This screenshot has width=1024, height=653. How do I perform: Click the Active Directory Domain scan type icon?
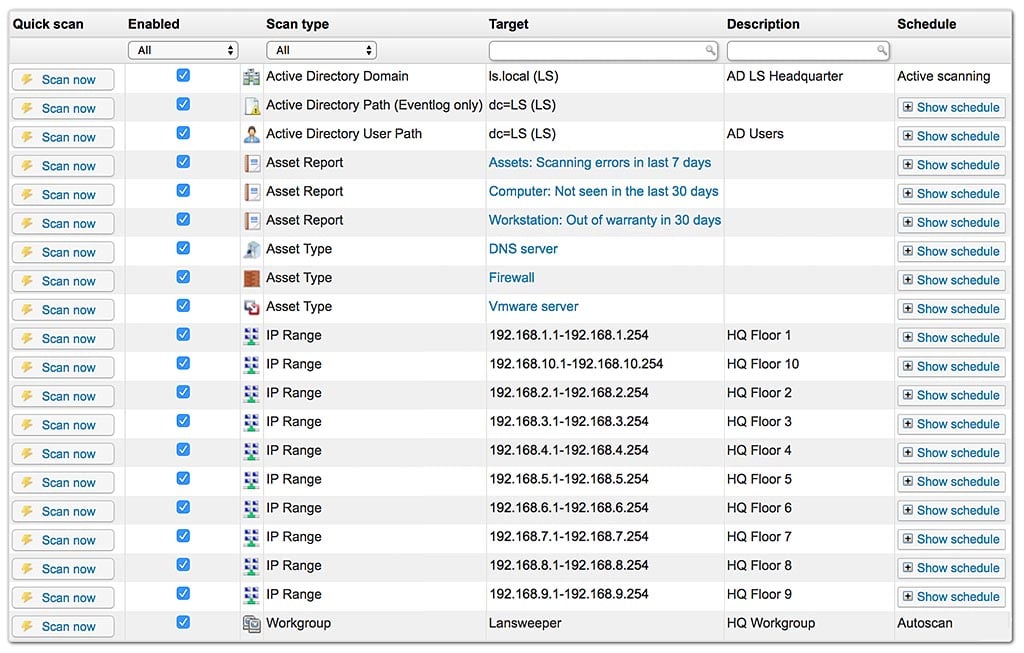[x=251, y=77]
